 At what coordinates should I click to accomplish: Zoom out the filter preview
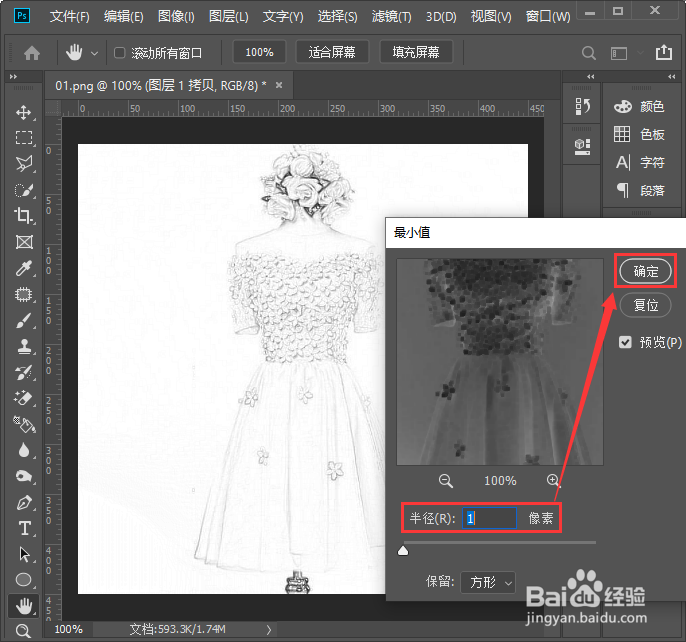pos(445,481)
